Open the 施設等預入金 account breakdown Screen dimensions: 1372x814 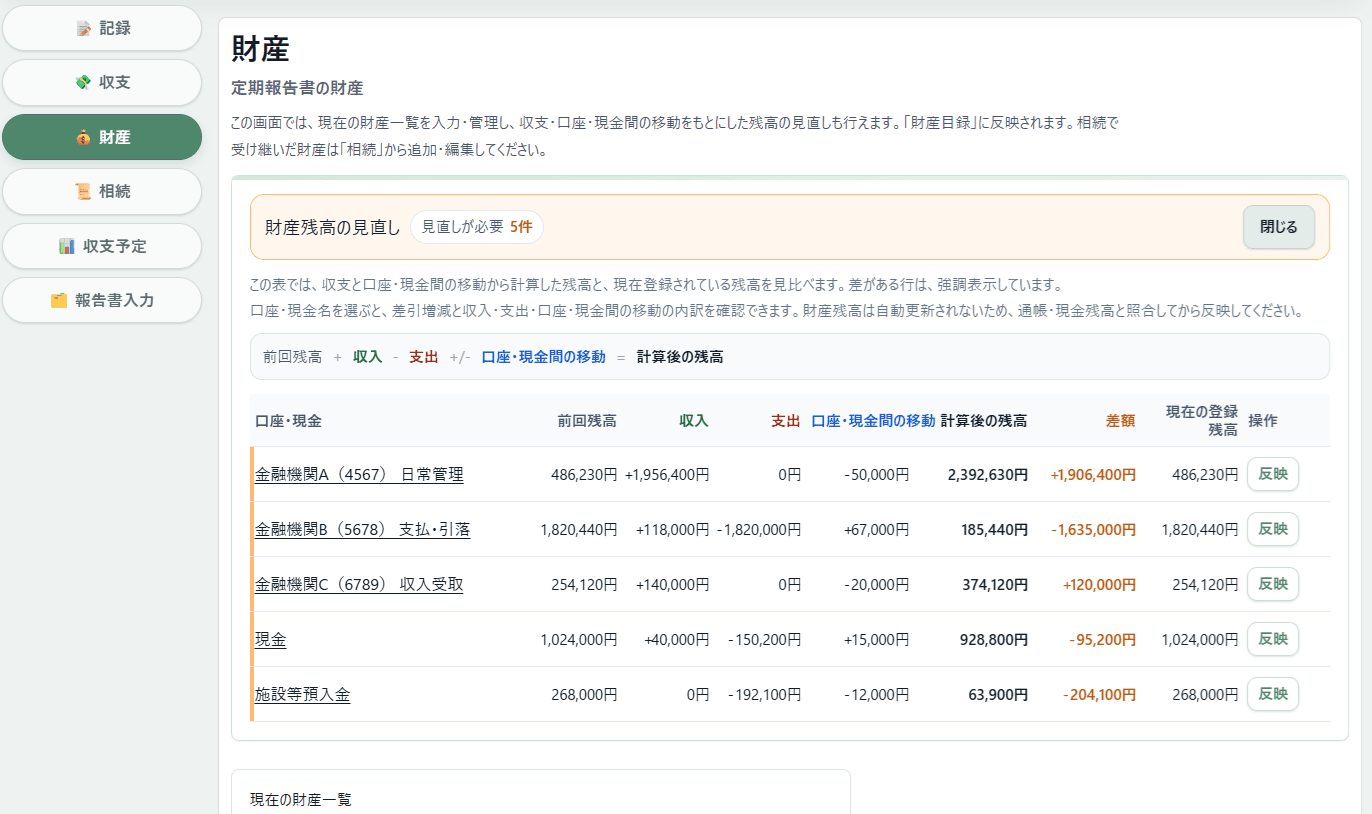click(x=302, y=695)
